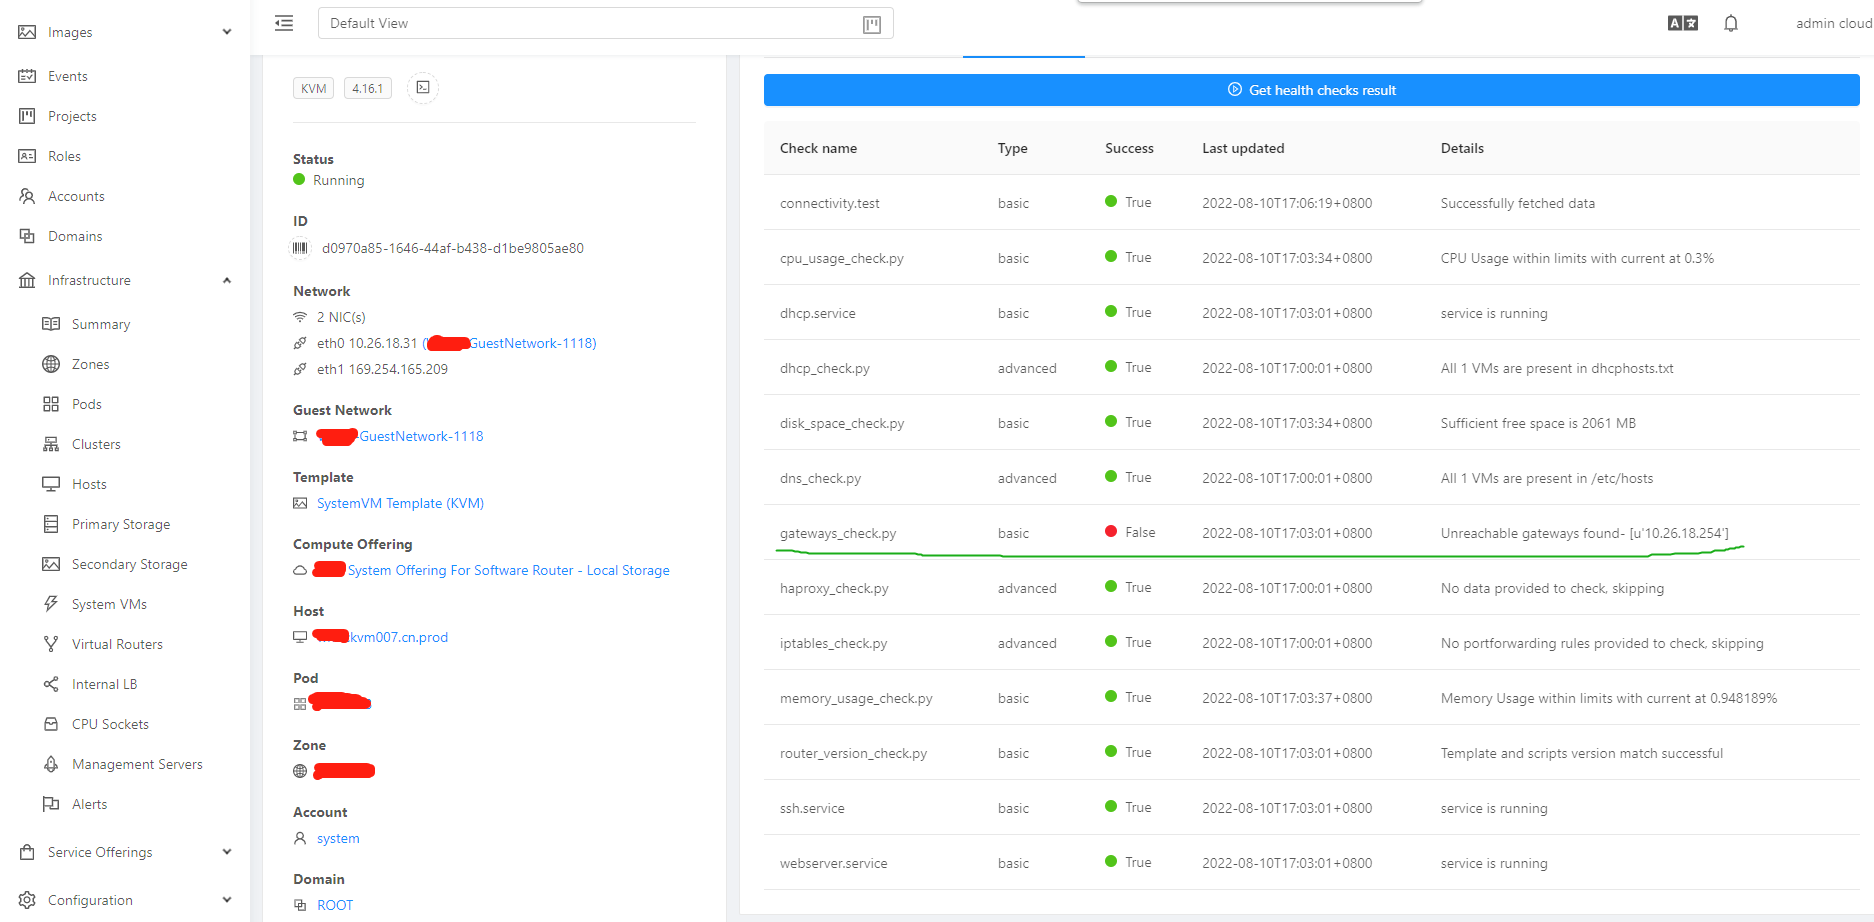Image resolution: width=1874 pixels, height=922 pixels.
Task: Click the Infrastructure bank icon
Action: click(x=27, y=280)
